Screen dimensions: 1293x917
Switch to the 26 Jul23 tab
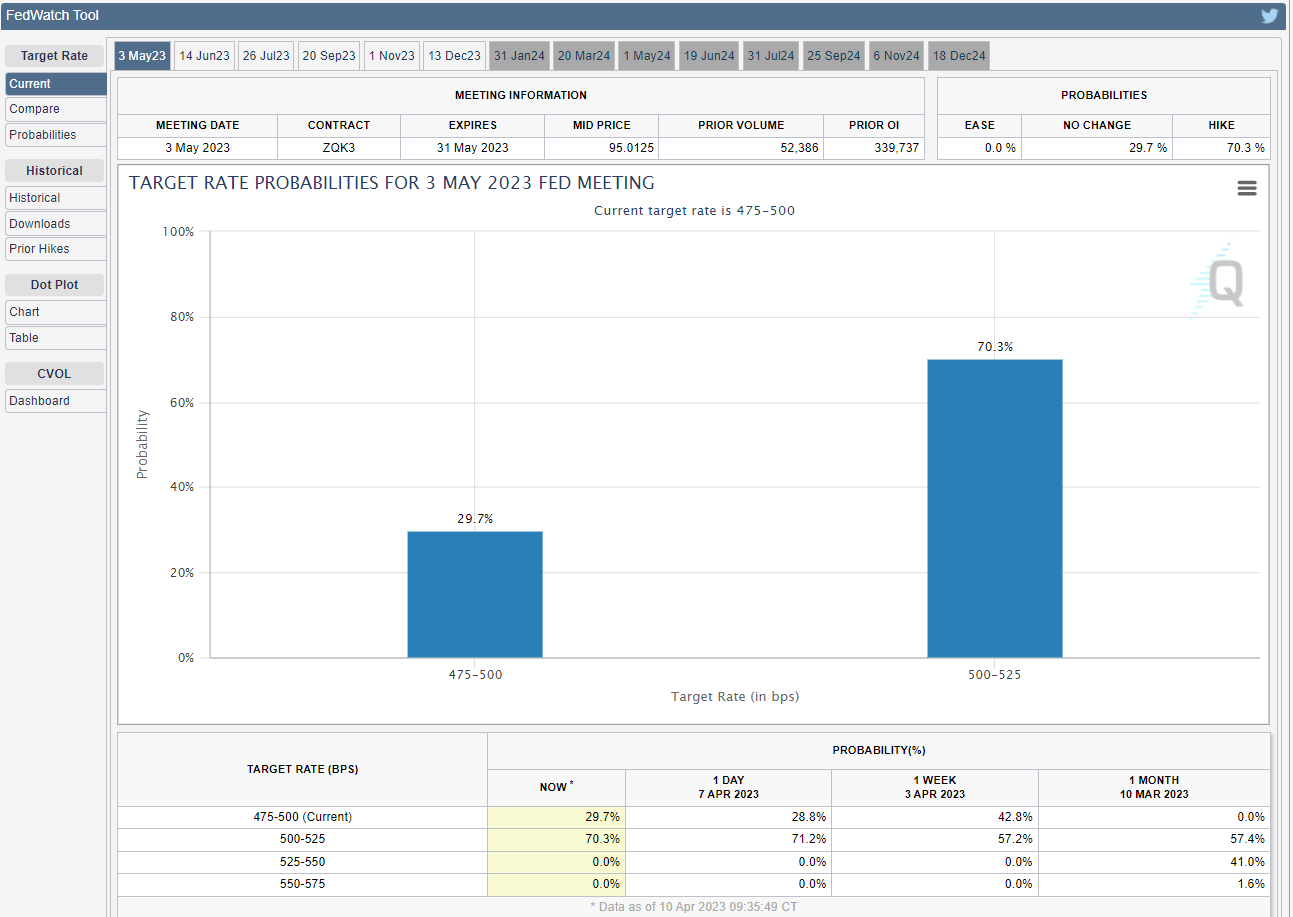coord(266,56)
